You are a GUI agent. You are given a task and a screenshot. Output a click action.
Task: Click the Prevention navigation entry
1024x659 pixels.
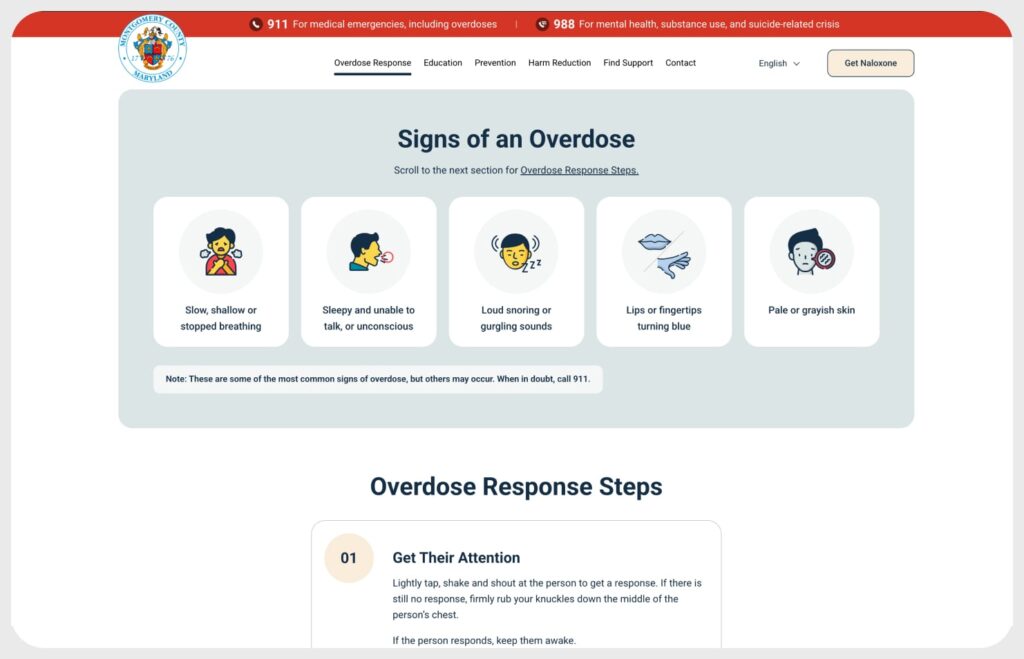coord(495,62)
